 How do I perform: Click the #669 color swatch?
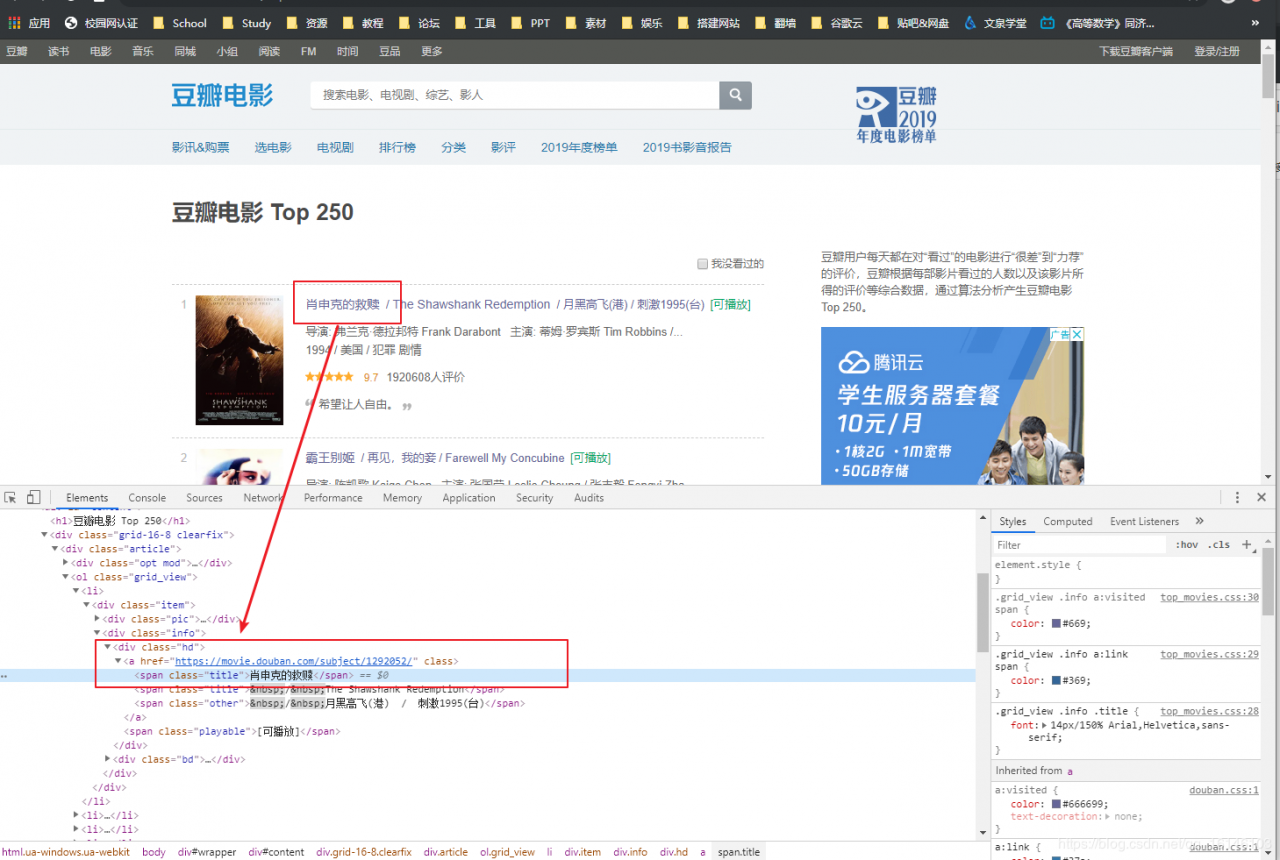[1056, 623]
